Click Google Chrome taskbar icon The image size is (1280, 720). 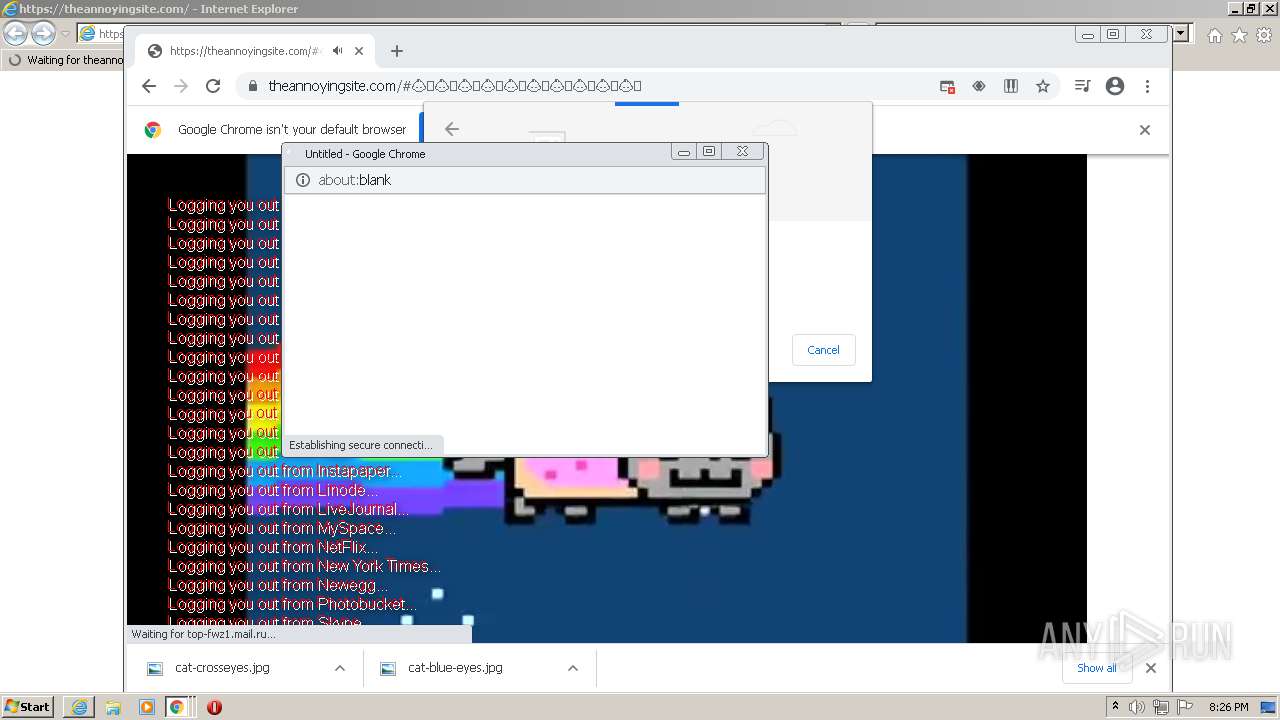pos(177,707)
